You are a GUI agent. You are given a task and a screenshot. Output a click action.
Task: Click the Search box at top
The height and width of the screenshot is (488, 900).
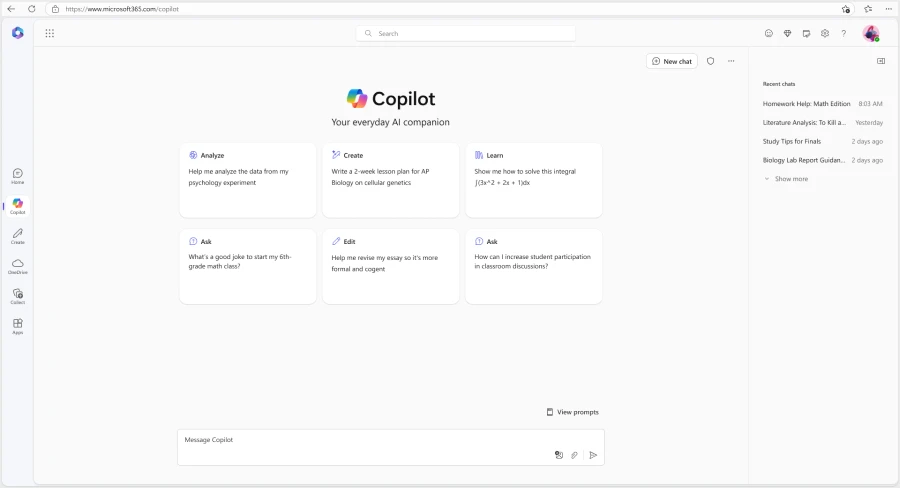point(465,33)
